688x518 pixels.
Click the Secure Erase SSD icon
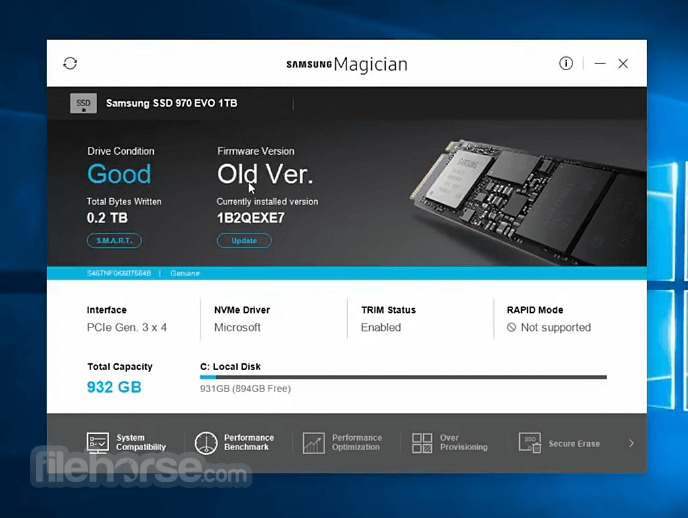click(530, 443)
